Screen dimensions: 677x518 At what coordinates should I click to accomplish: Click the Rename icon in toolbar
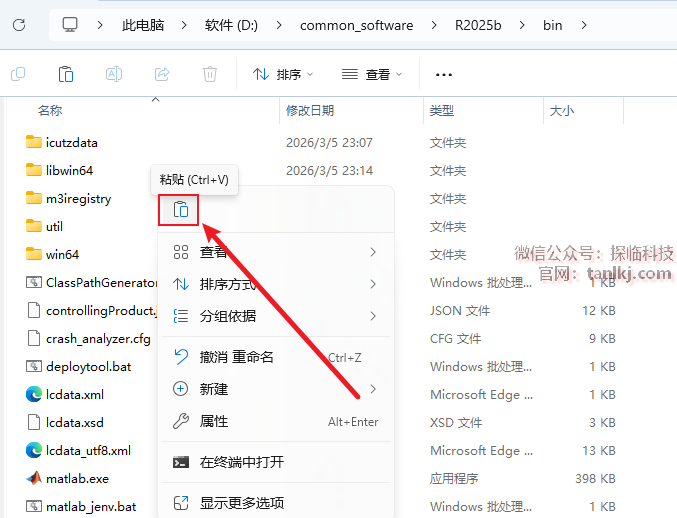(x=114, y=74)
